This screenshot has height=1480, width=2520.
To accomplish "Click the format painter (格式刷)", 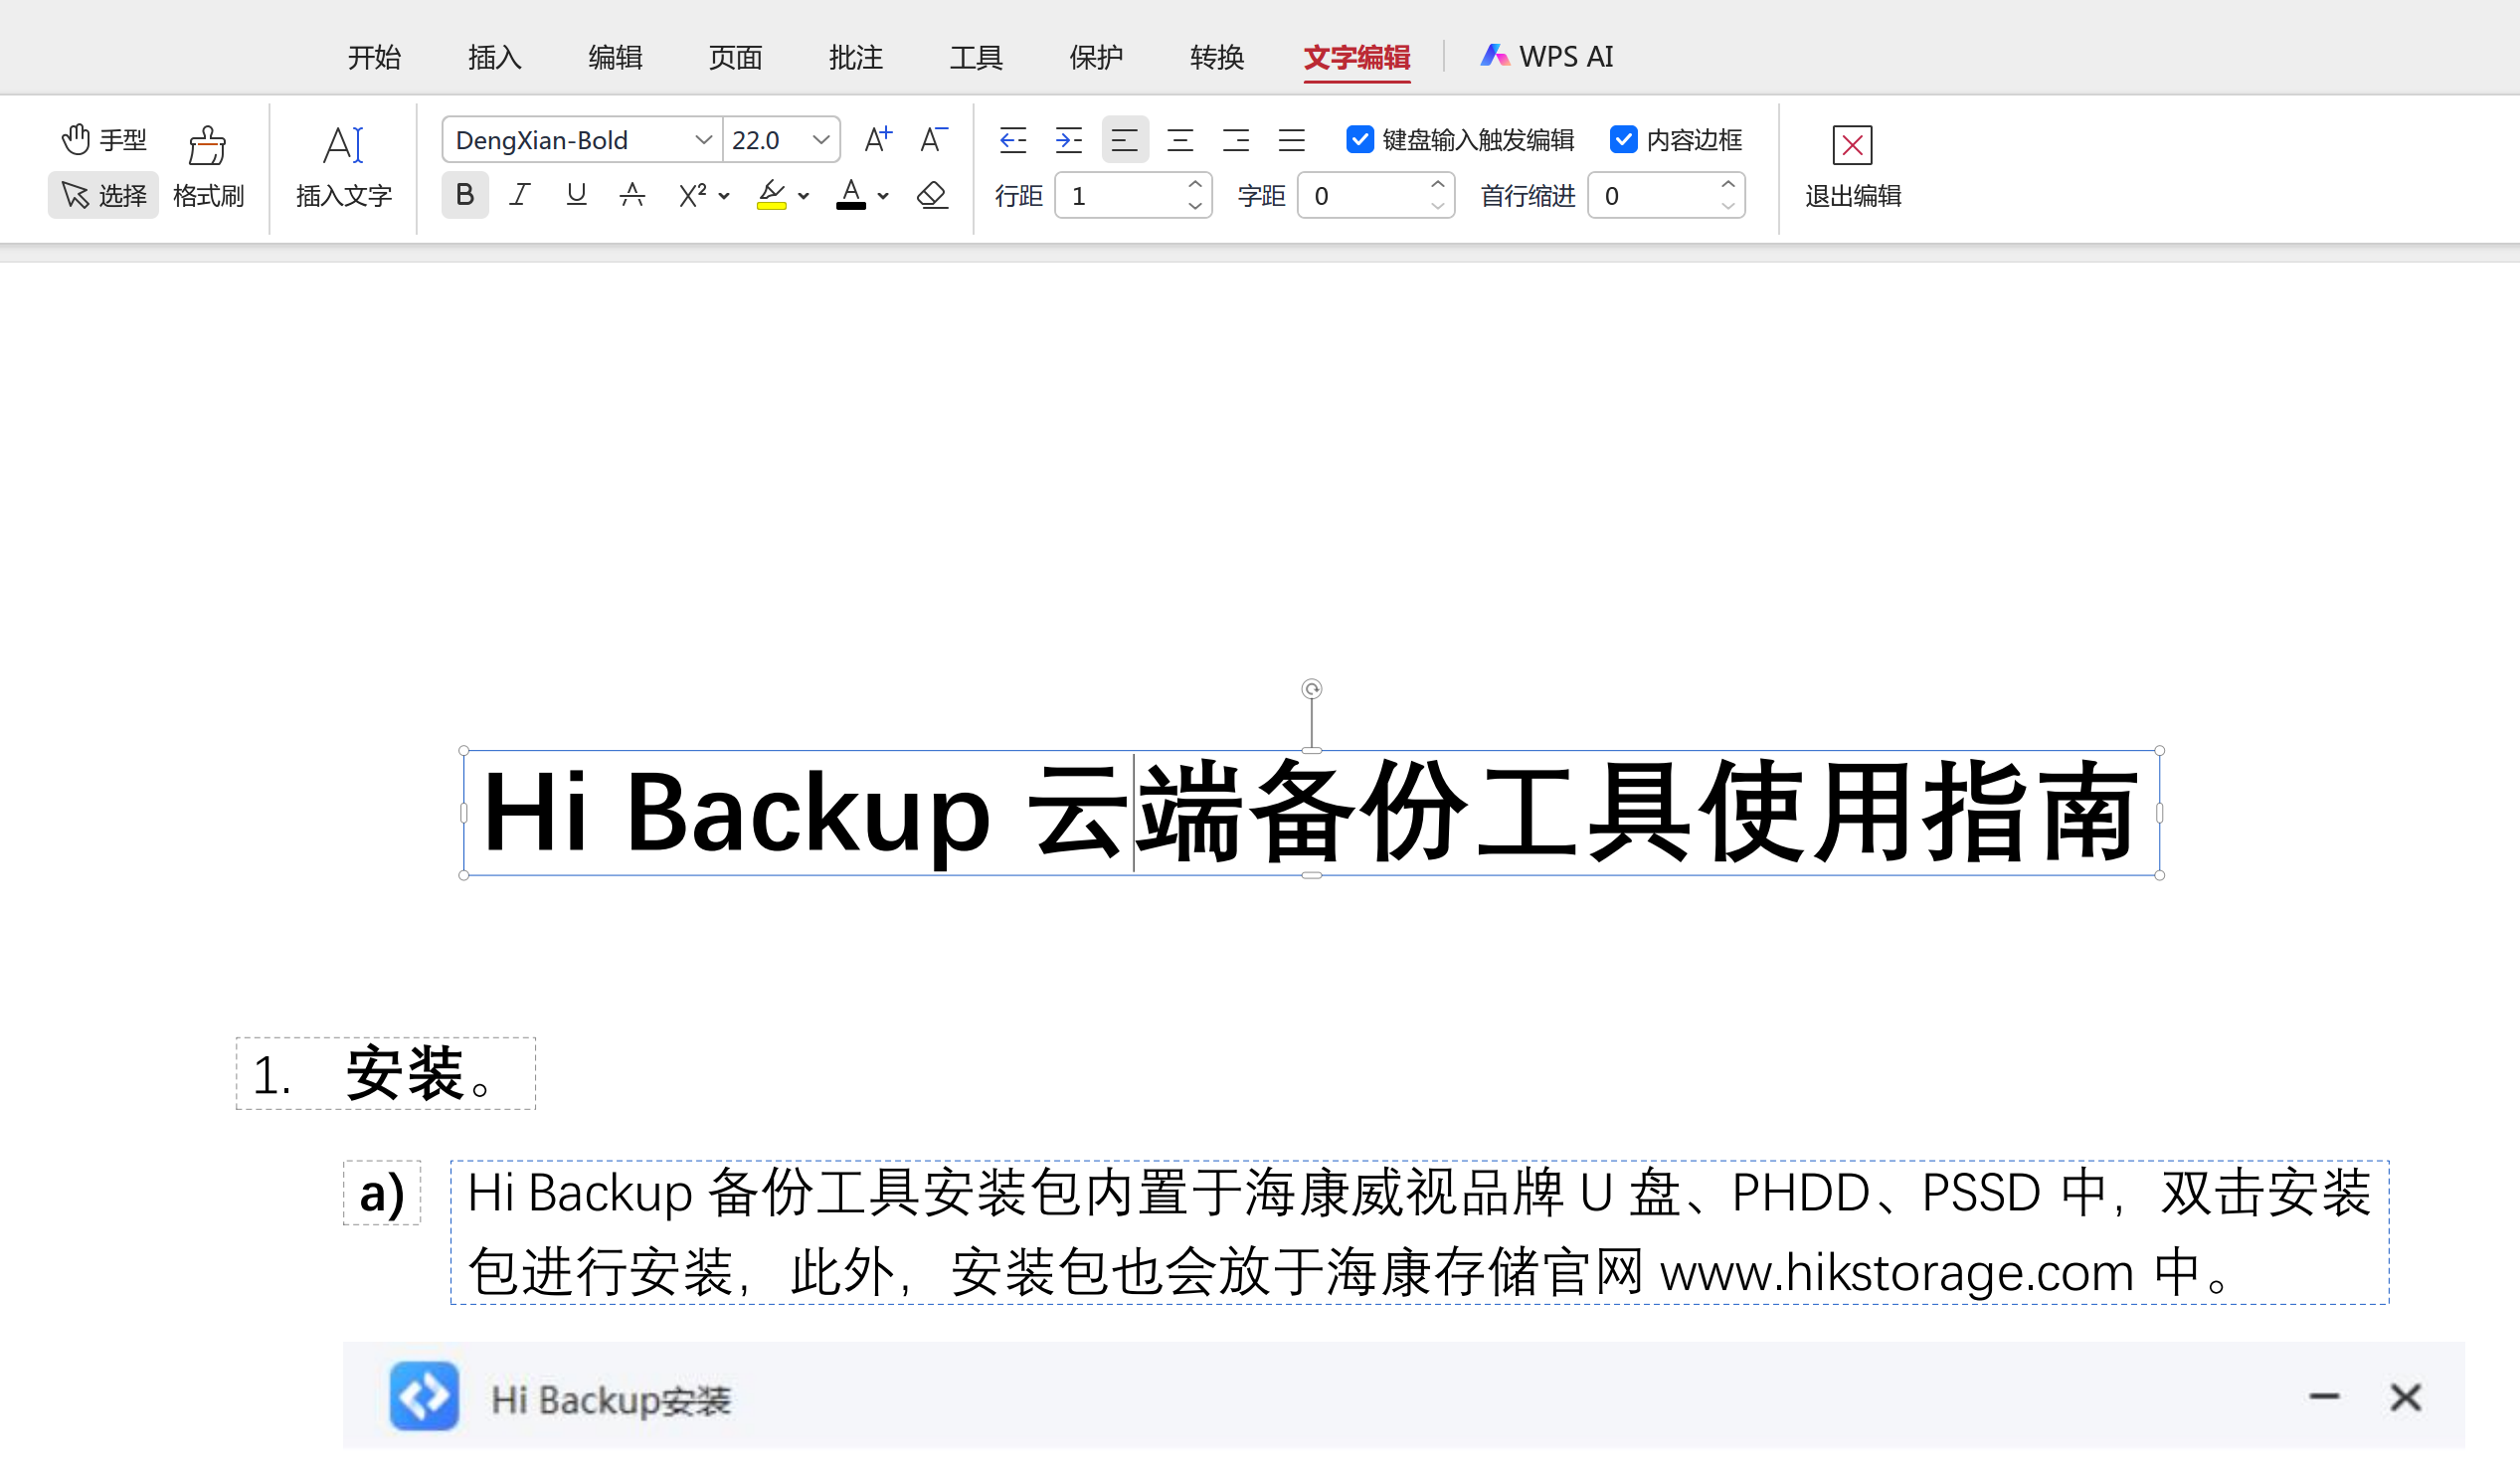I will coord(208,168).
